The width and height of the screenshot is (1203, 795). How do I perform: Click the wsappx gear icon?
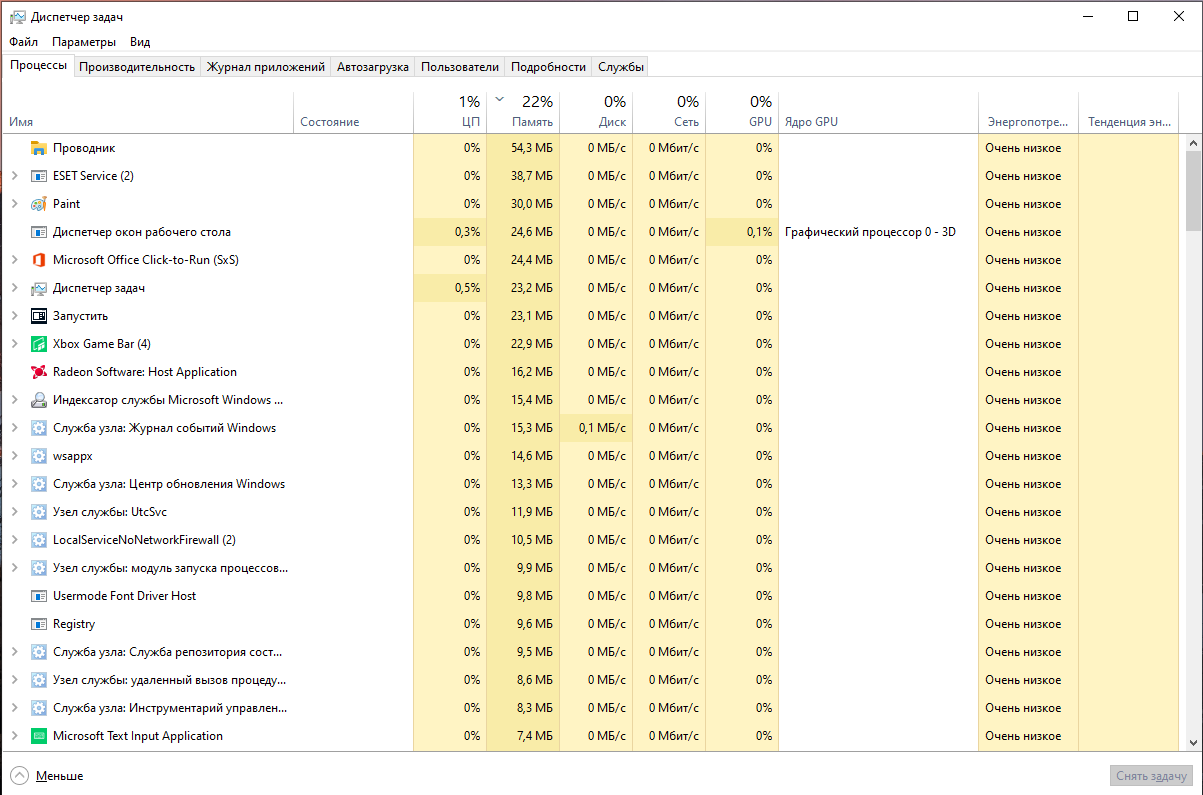coord(39,456)
